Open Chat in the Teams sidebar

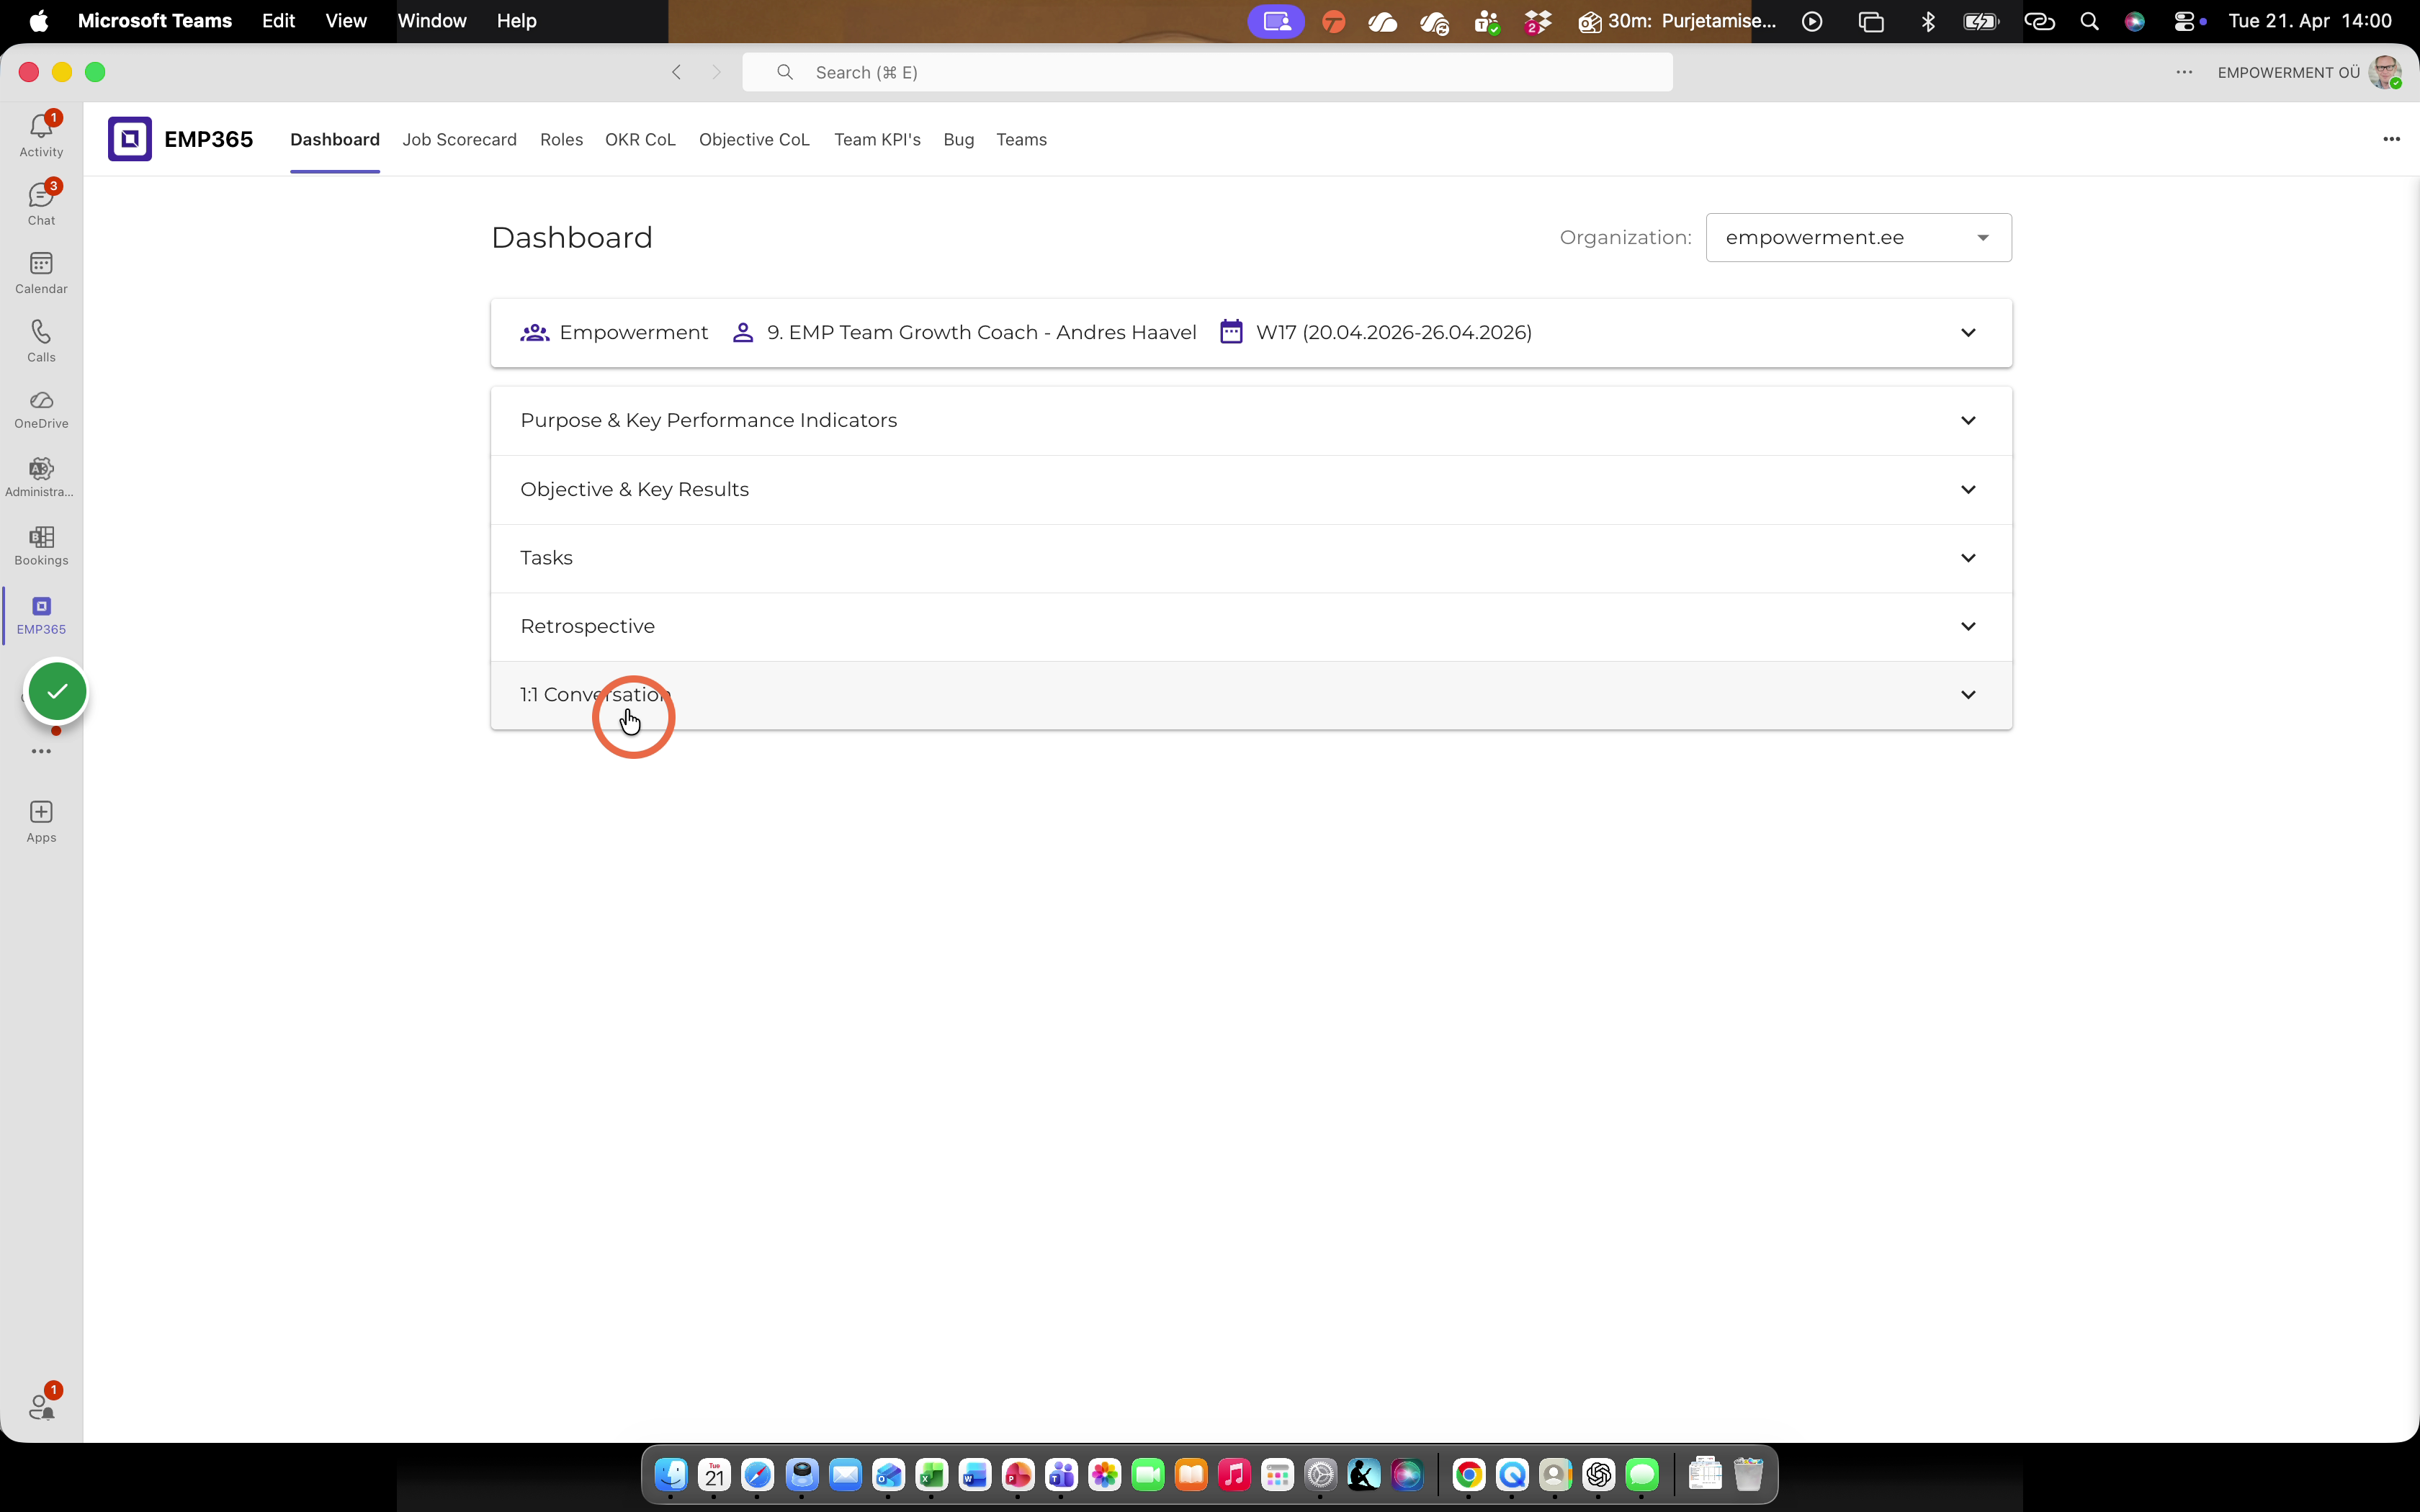point(41,203)
